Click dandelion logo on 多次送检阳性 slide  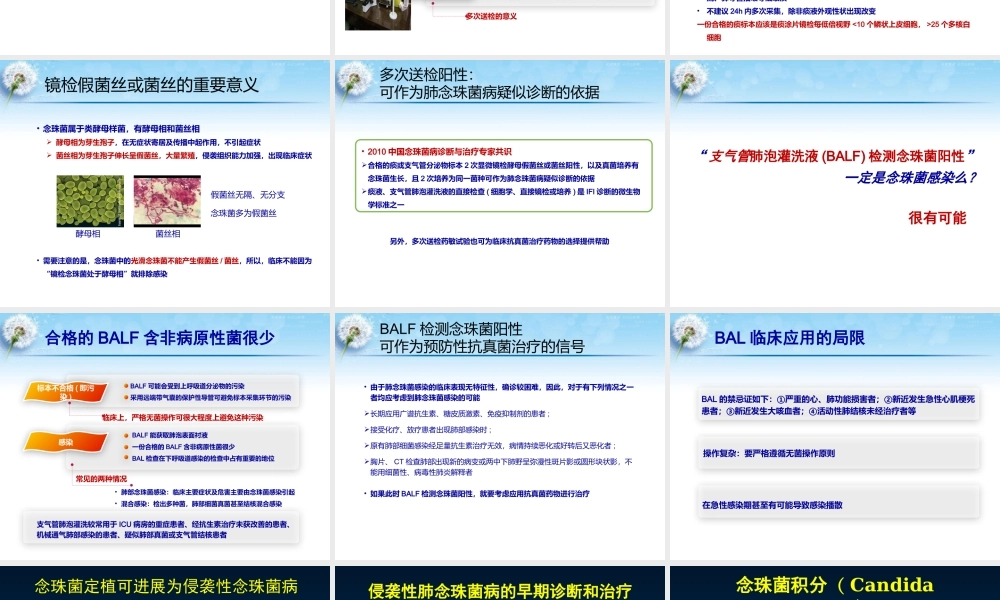[x=355, y=81]
